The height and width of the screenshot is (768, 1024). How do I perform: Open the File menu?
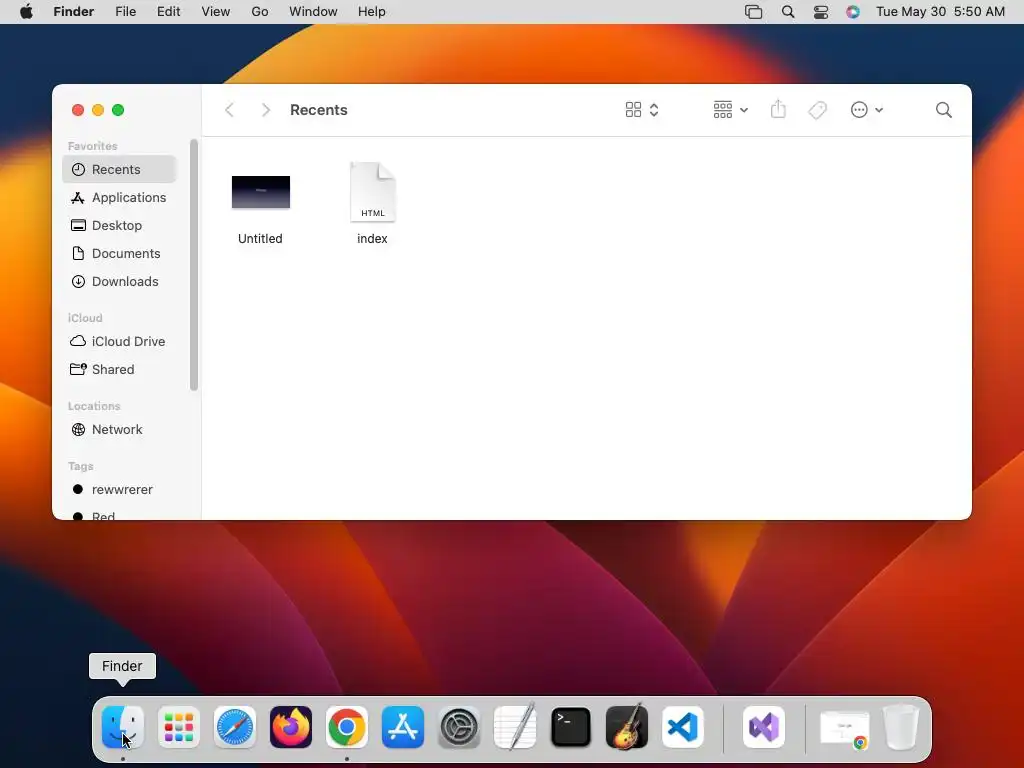125,12
